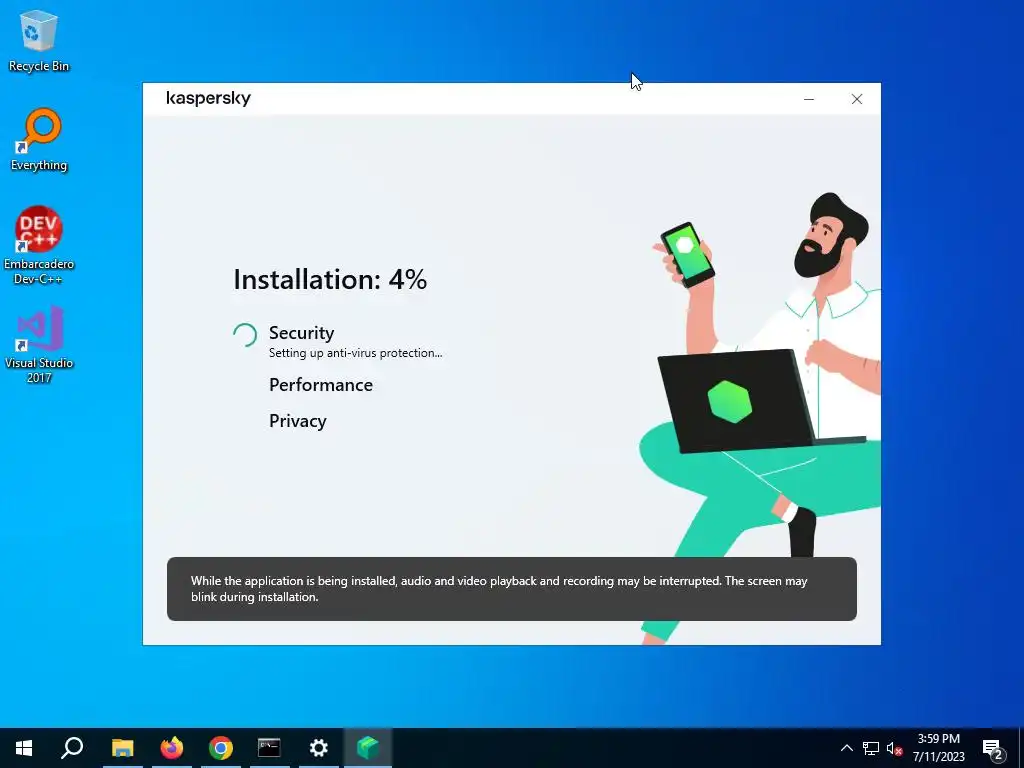The image size is (1024, 768).
Task: Select the Everything search shortcut icon
Action: click(x=39, y=140)
